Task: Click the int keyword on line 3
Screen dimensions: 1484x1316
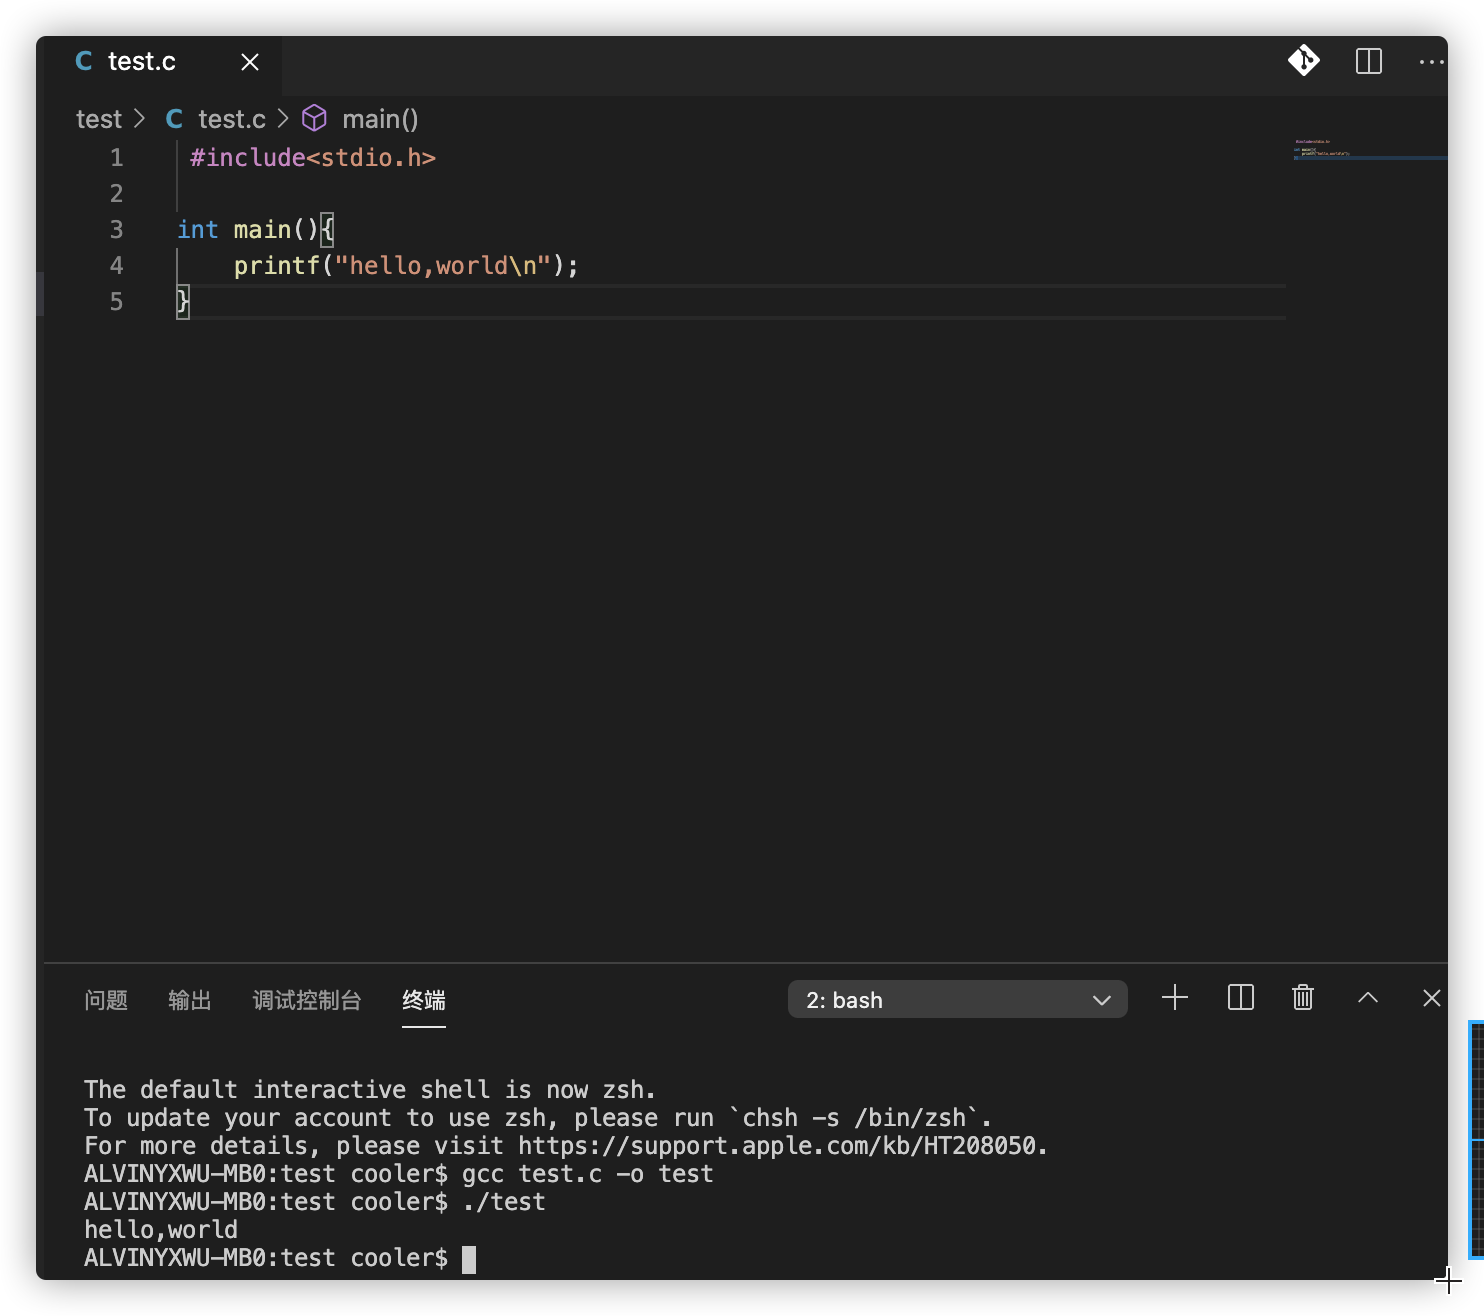Action: coord(198,230)
